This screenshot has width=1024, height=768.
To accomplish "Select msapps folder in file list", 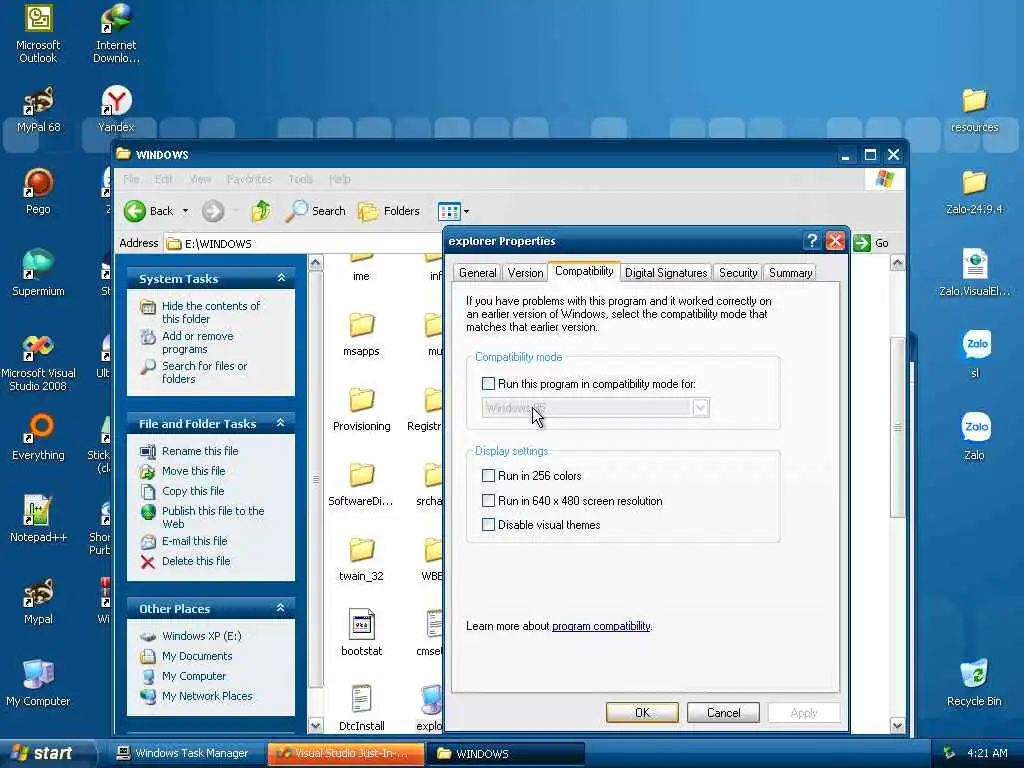I will pos(361,334).
